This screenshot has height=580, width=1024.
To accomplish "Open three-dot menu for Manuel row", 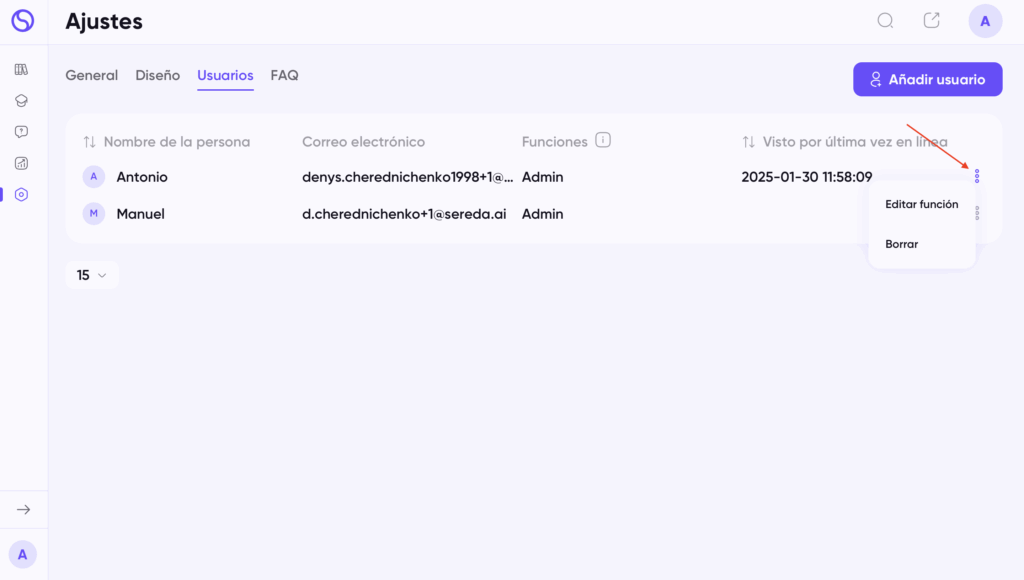I will (x=977, y=213).
